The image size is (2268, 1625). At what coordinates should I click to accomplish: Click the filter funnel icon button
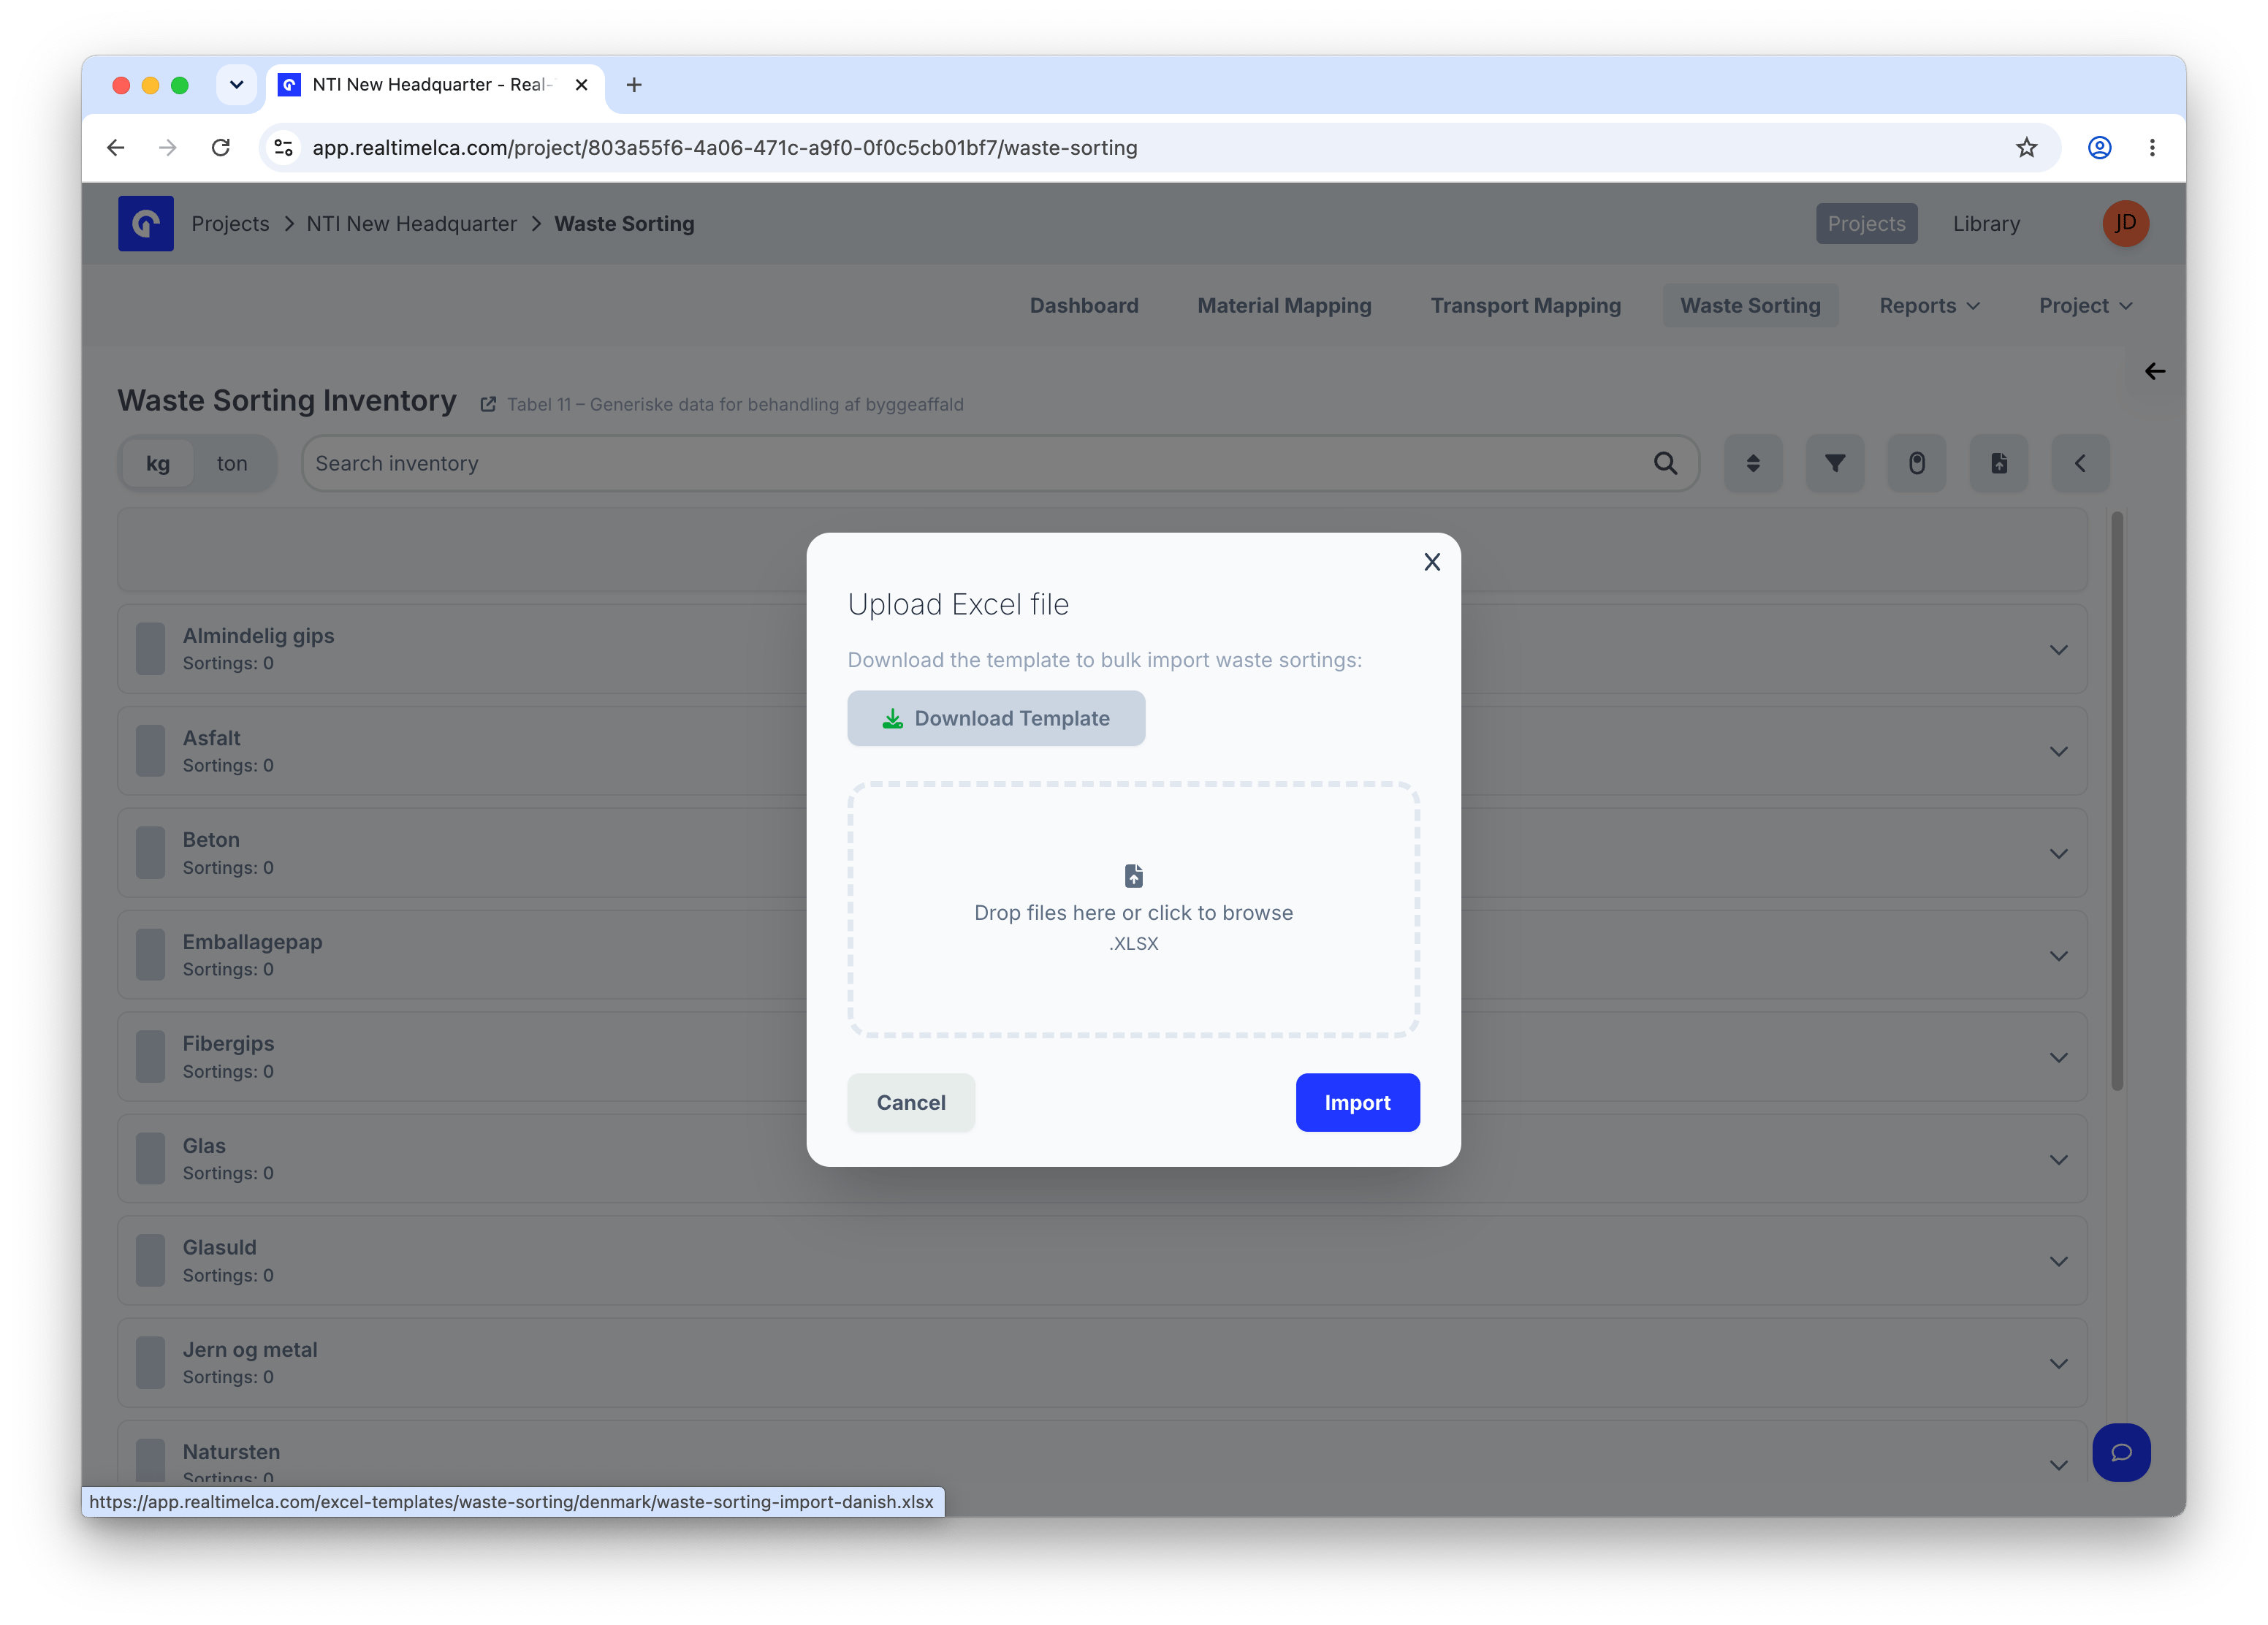click(1835, 463)
